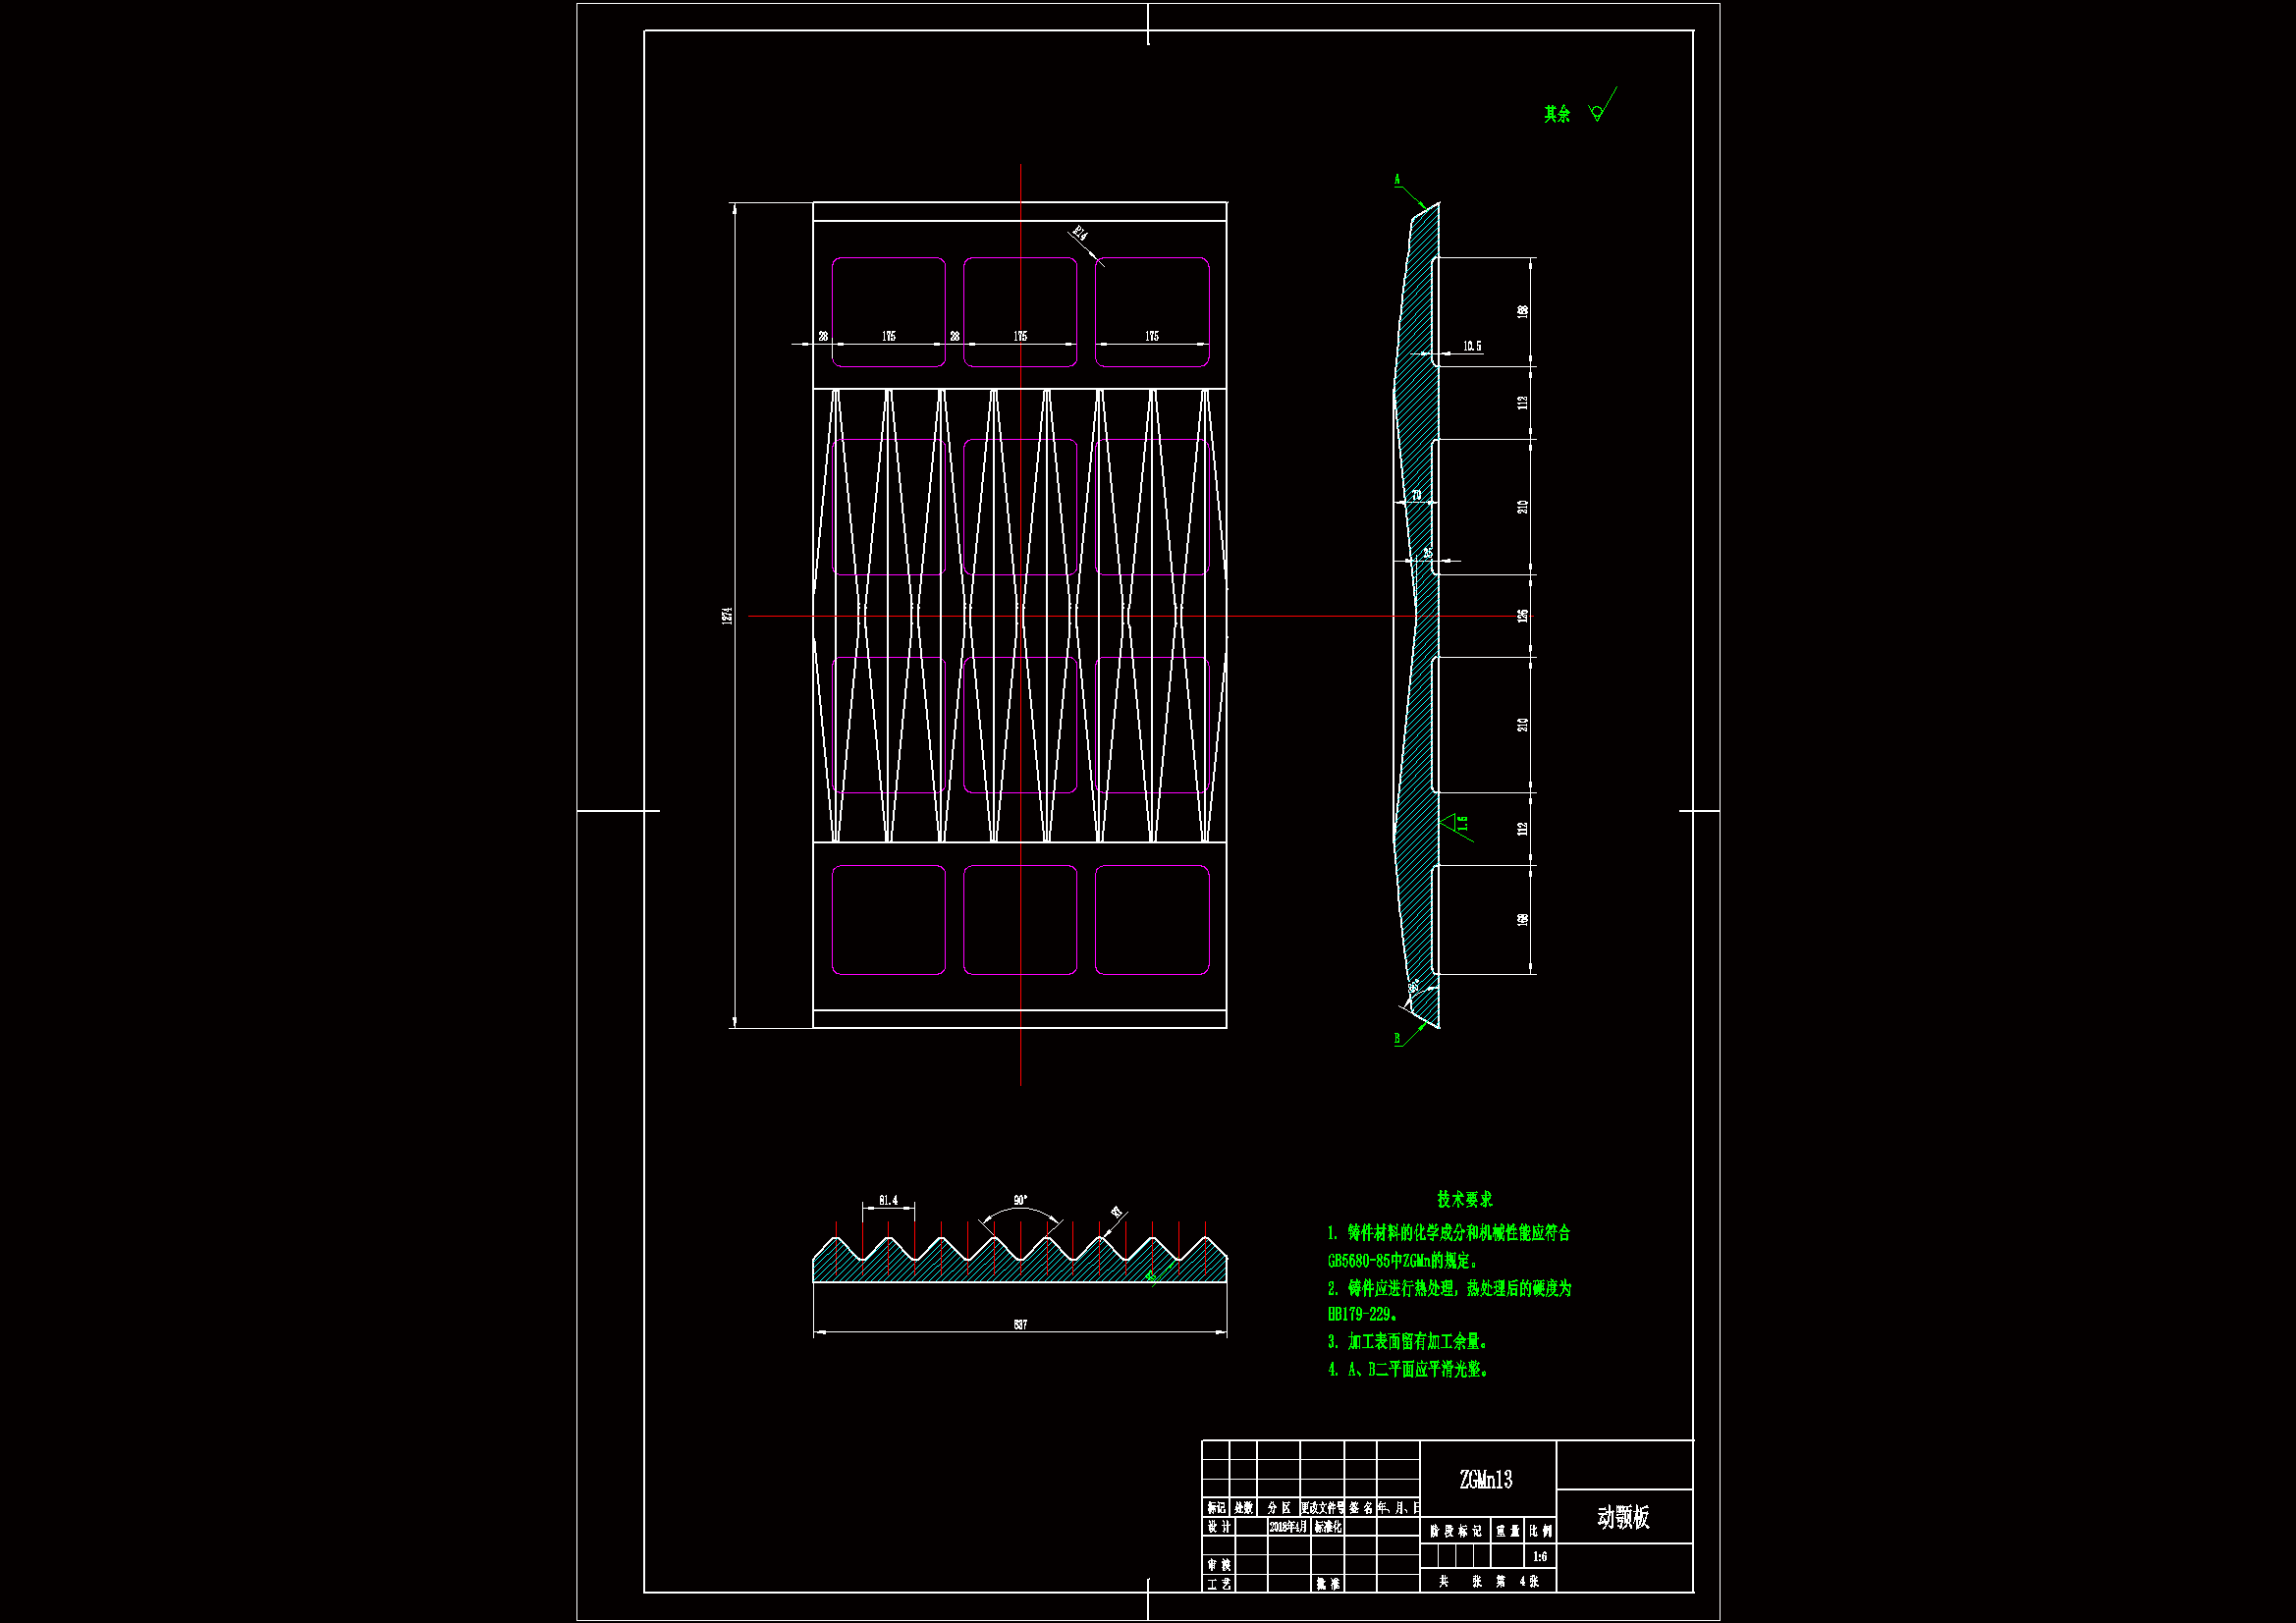Select the 1:6 scale cell
2296x1623 pixels.
click(1540, 1557)
